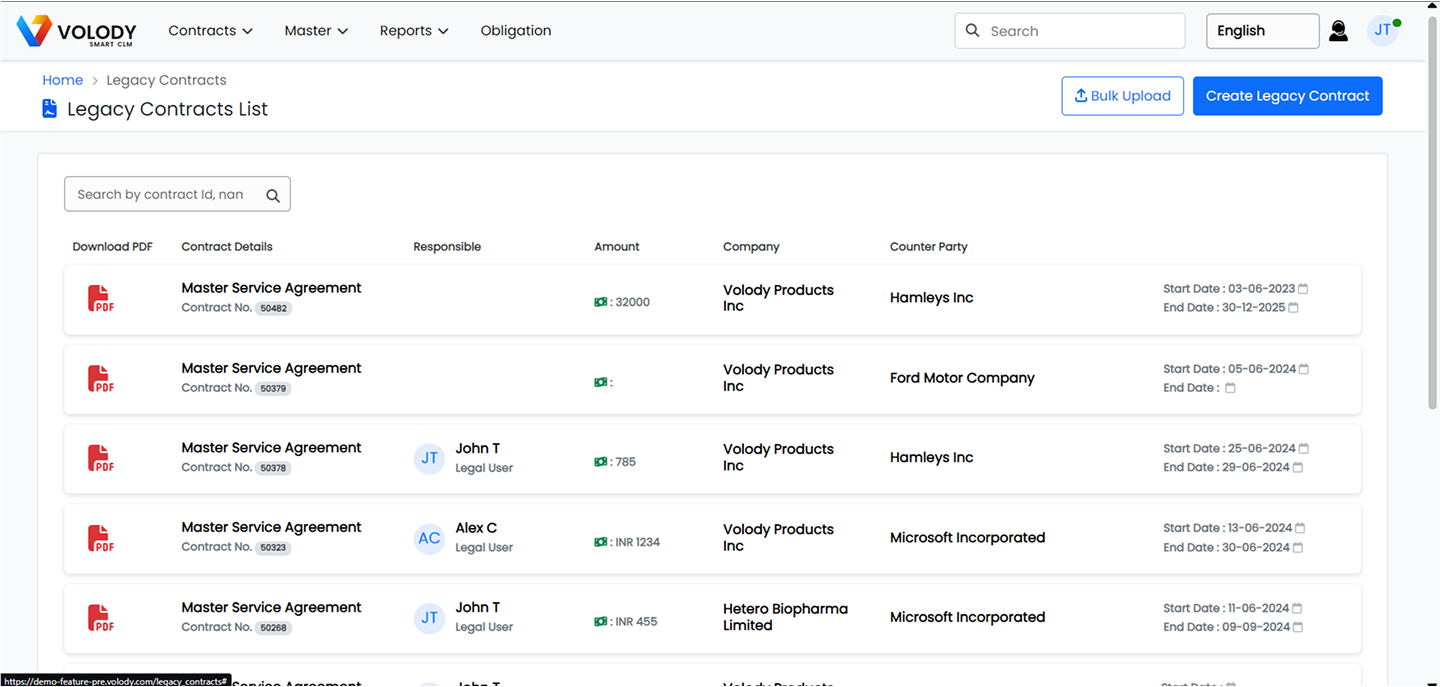Screen dimensions: 1440x687
Task: Download PDF for contract 50379
Action: (x=100, y=379)
